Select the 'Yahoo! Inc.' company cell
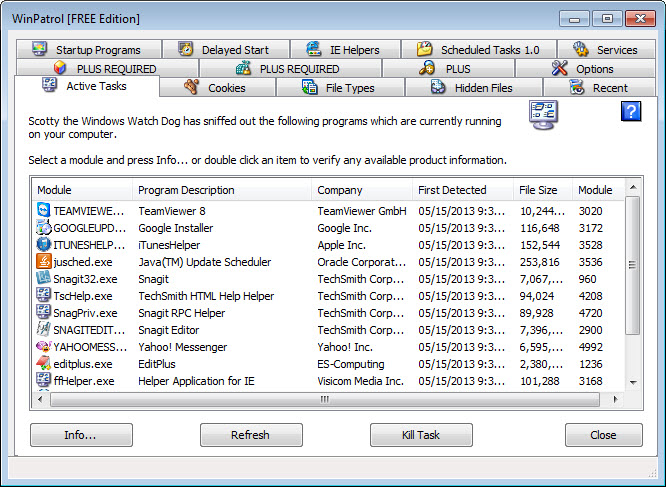666x487 pixels. tap(344, 347)
